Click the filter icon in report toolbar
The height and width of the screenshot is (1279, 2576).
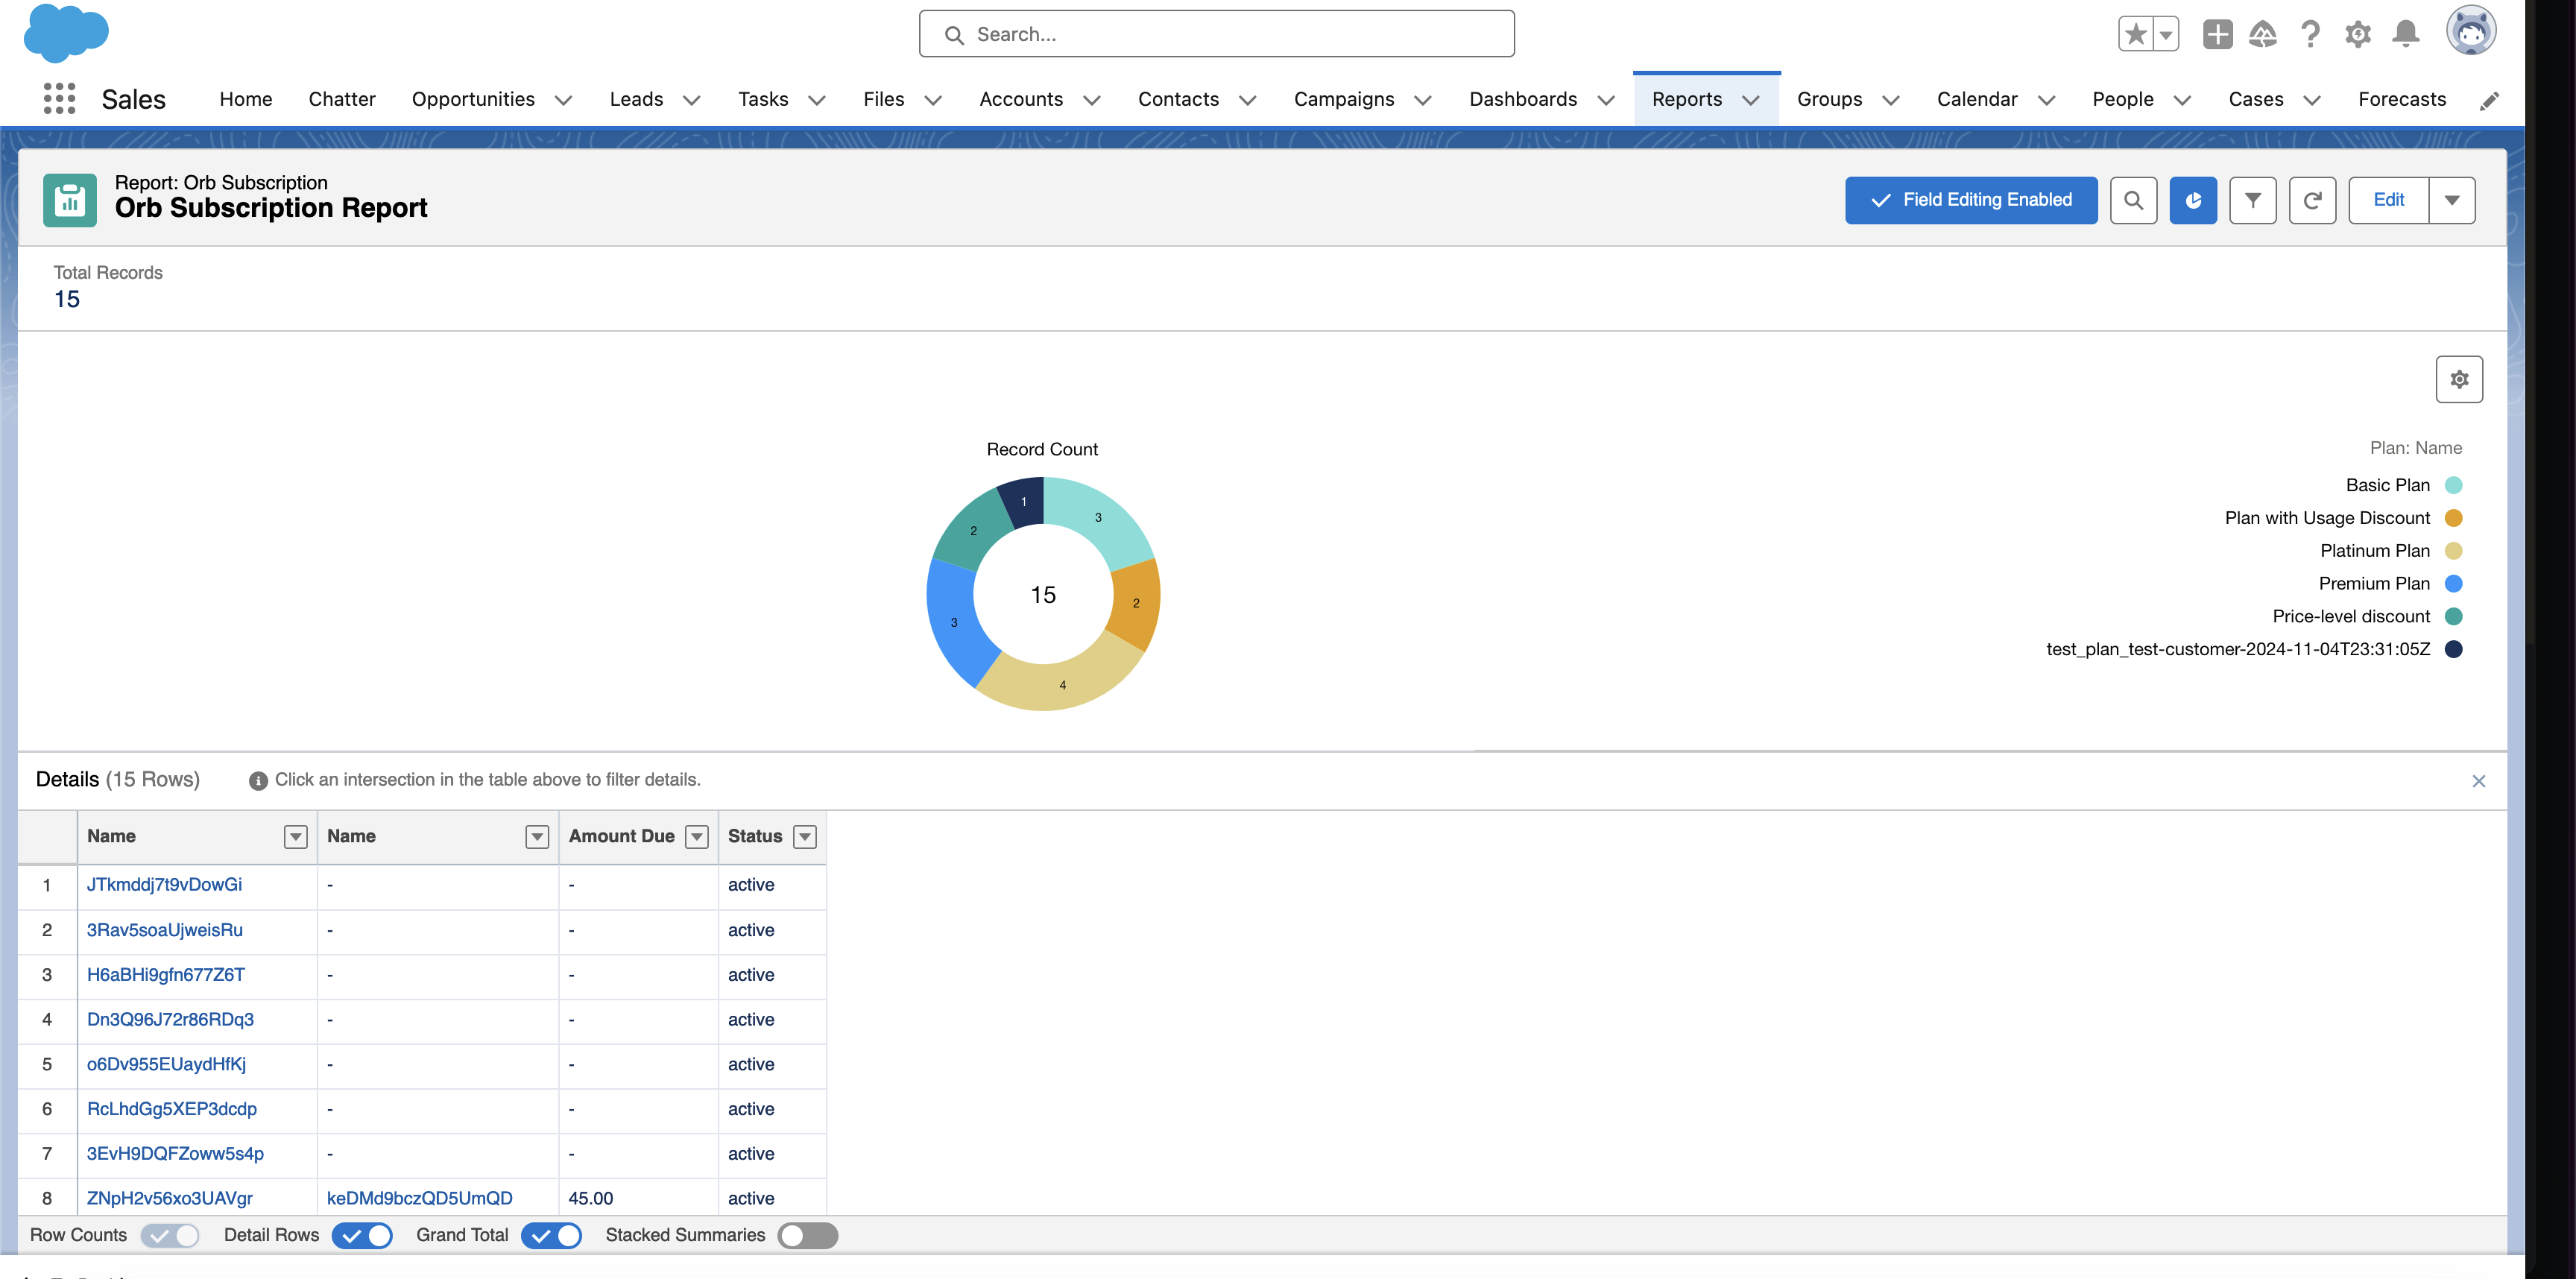pos(2253,199)
